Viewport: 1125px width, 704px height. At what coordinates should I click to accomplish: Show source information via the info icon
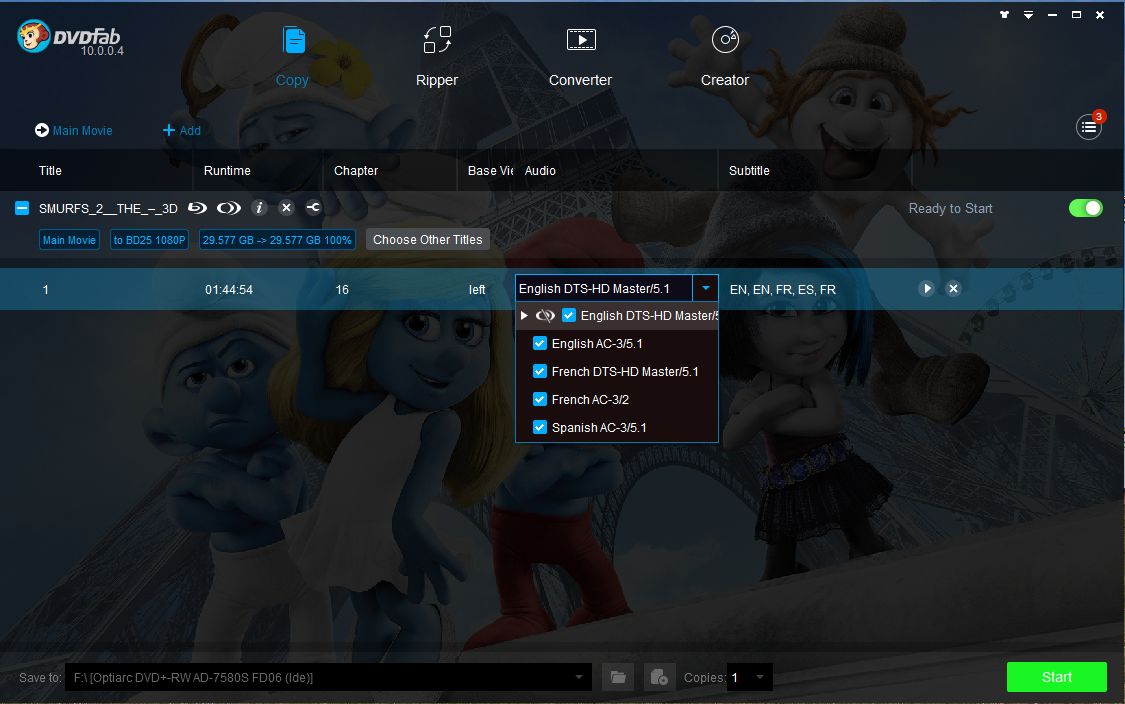point(259,208)
